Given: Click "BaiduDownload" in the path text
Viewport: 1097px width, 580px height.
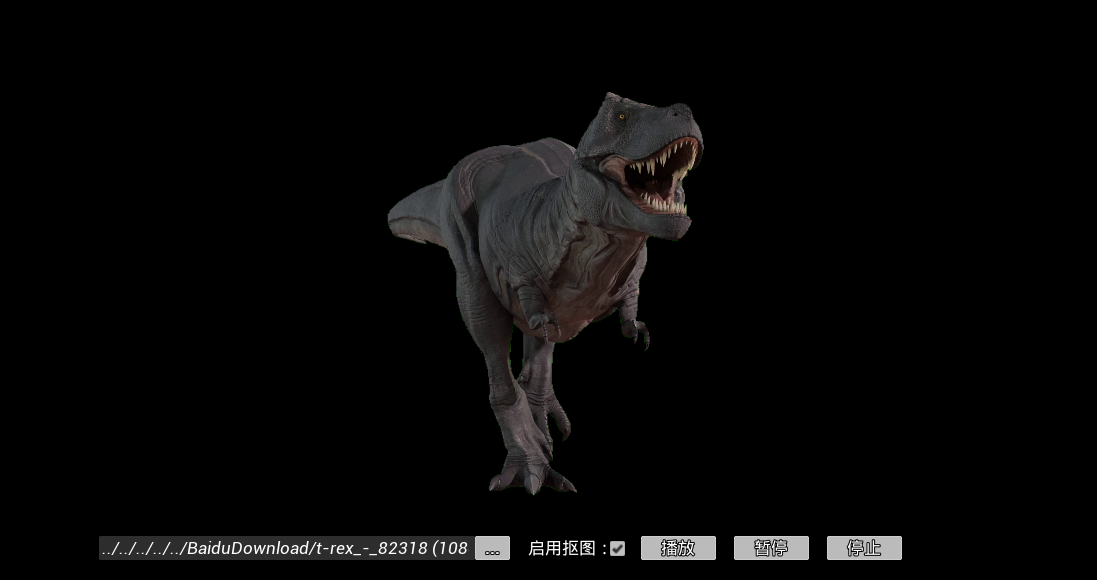Looking at the screenshot, I should (x=248, y=548).
